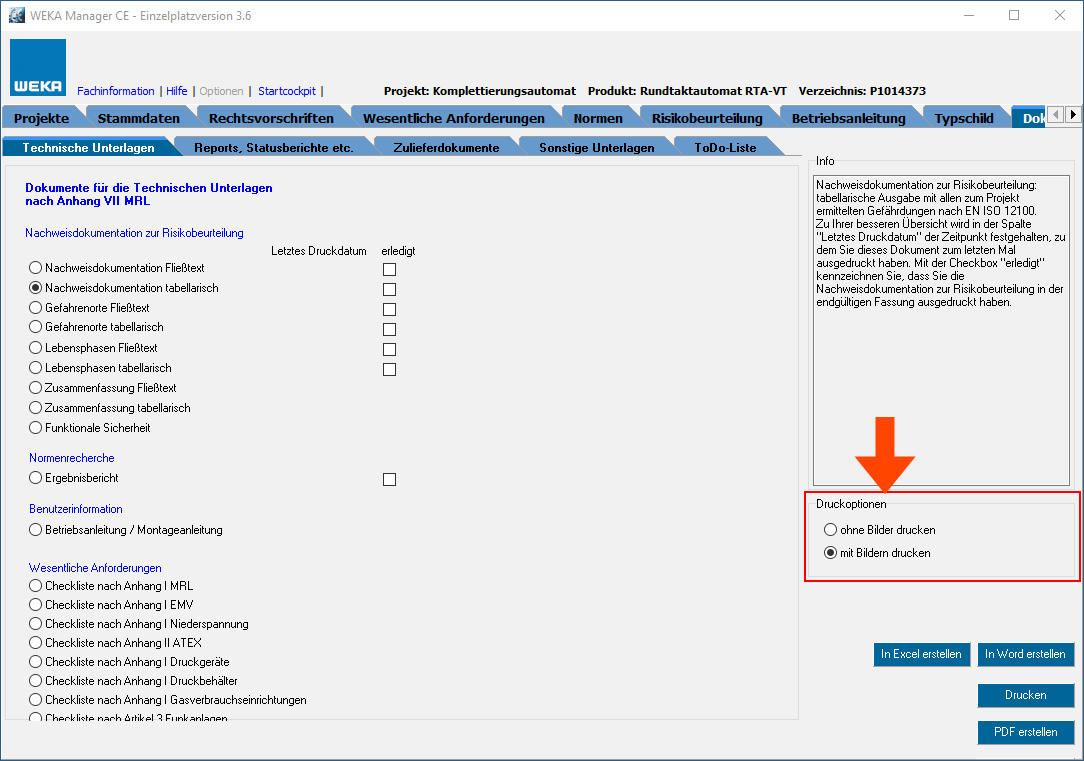Click the tab scroll right arrow
The width and height of the screenshot is (1084, 761).
click(x=1073, y=115)
